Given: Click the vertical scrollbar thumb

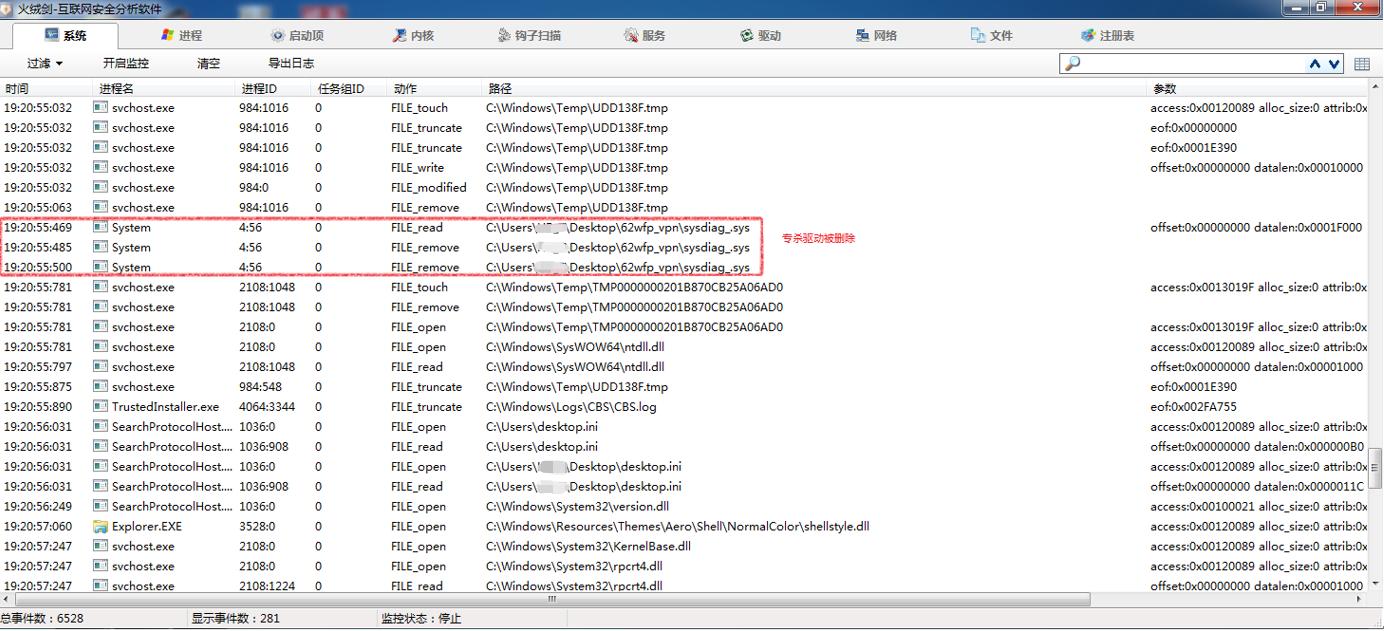Looking at the screenshot, I should pyautogui.click(x=1375, y=466).
